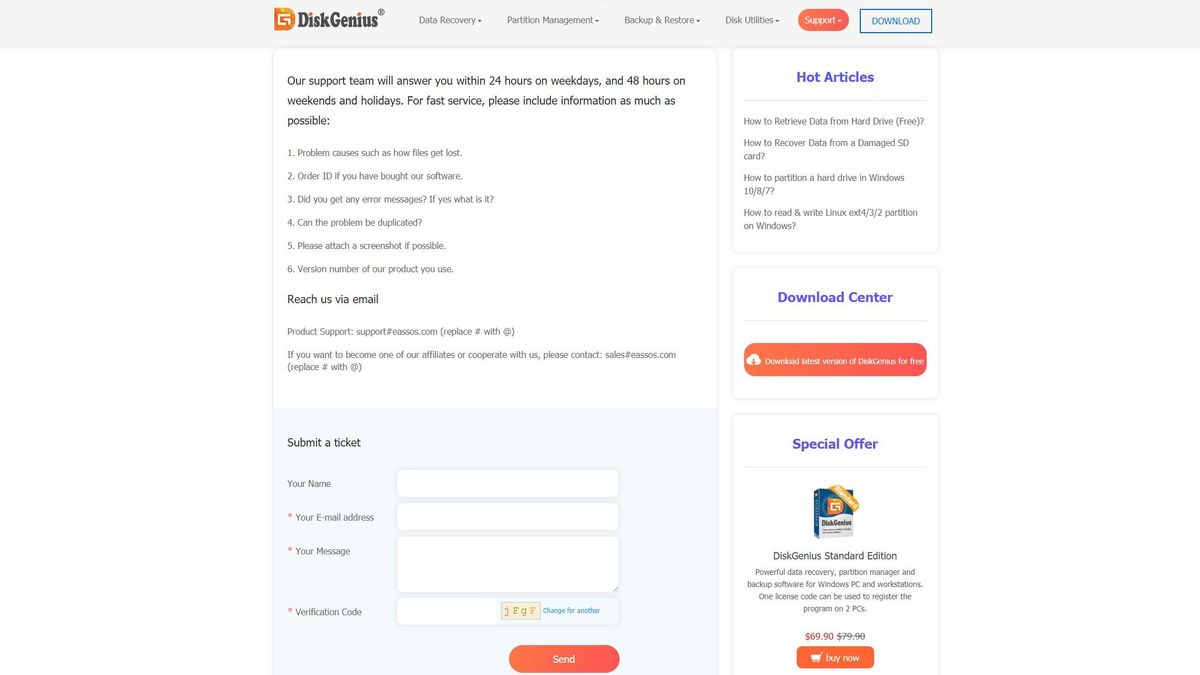This screenshot has width=1200, height=675.
Task: Open the Support menu
Action: point(823,20)
